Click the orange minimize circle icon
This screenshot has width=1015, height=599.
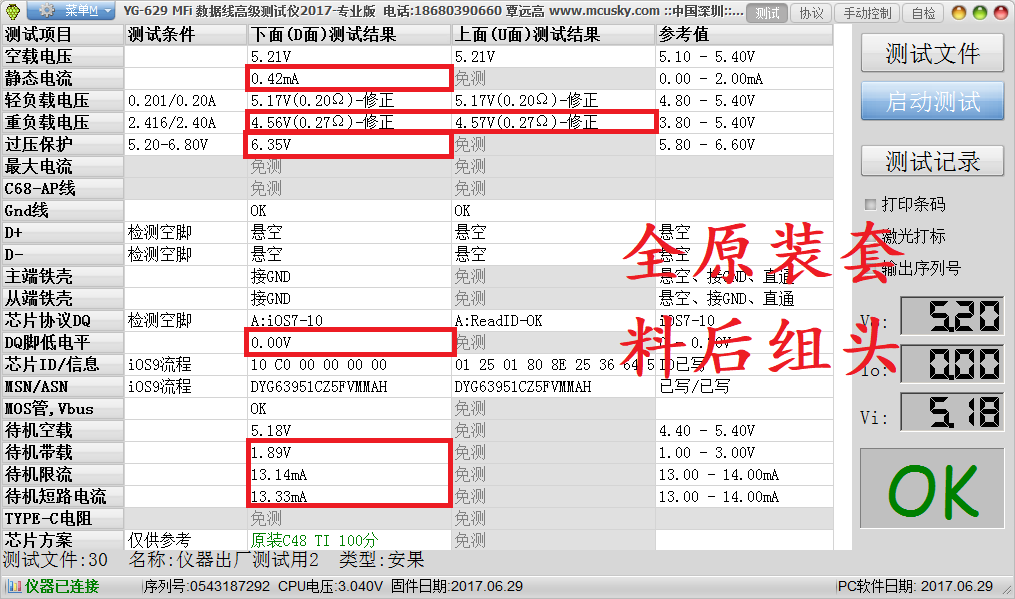[x=957, y=13]
